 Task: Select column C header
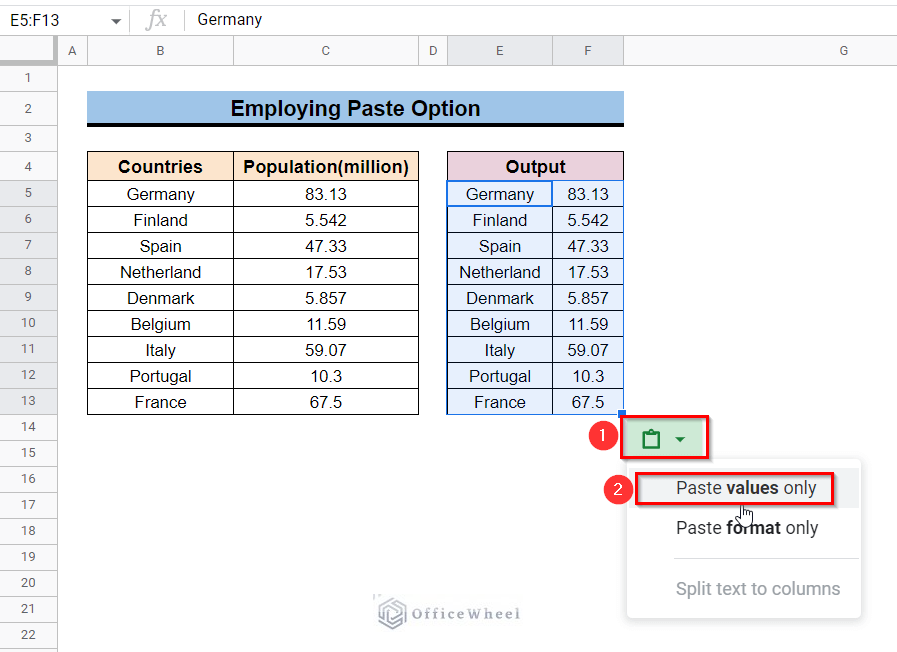click(x=326, y=50)
